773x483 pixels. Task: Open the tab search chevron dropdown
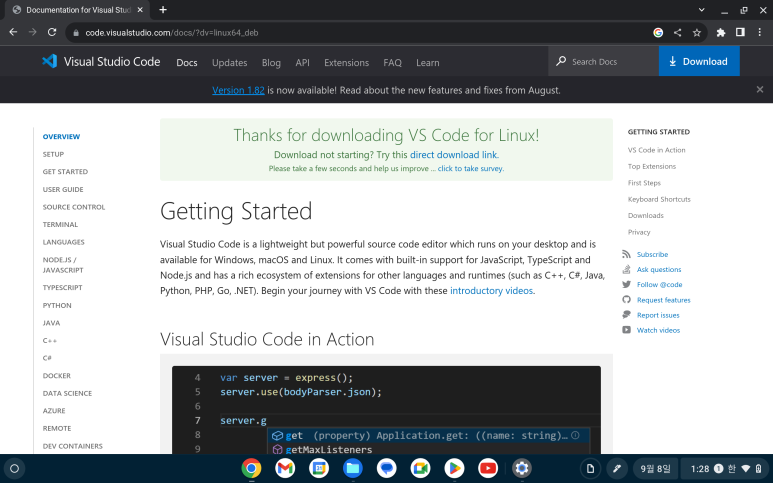tap(702, 10)
